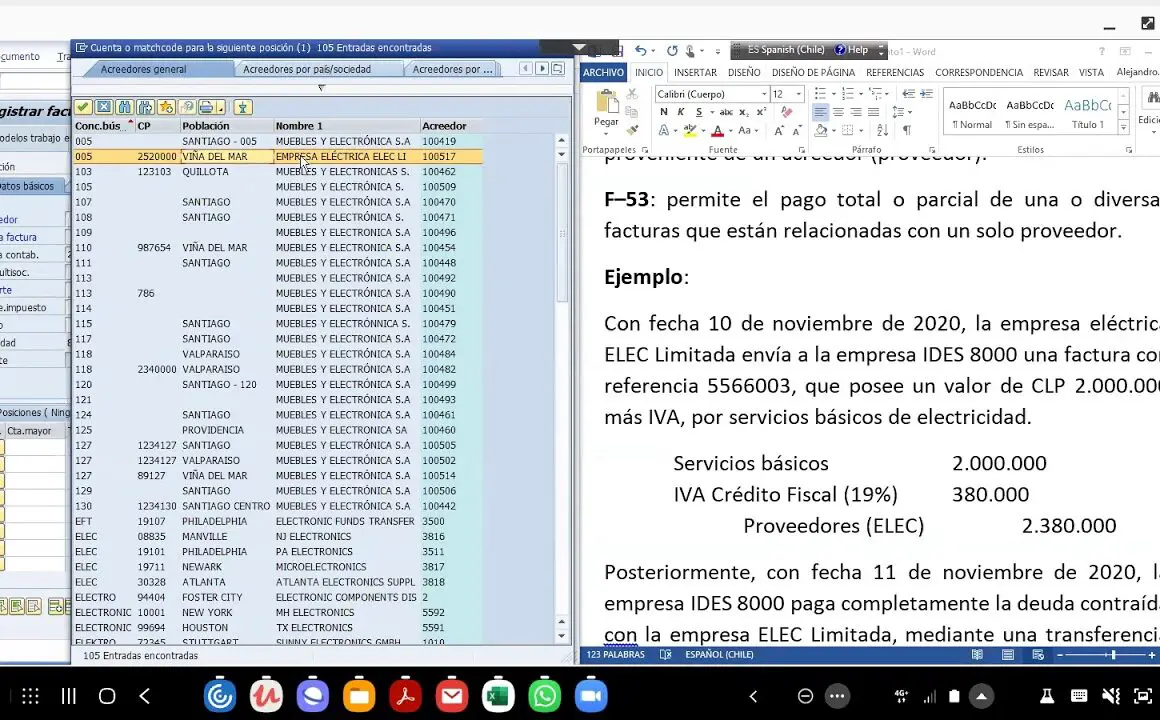Apply the Título 1 style
Image resolution: width=1160 pixels, height=720 pixels.
click(1088, 112)
